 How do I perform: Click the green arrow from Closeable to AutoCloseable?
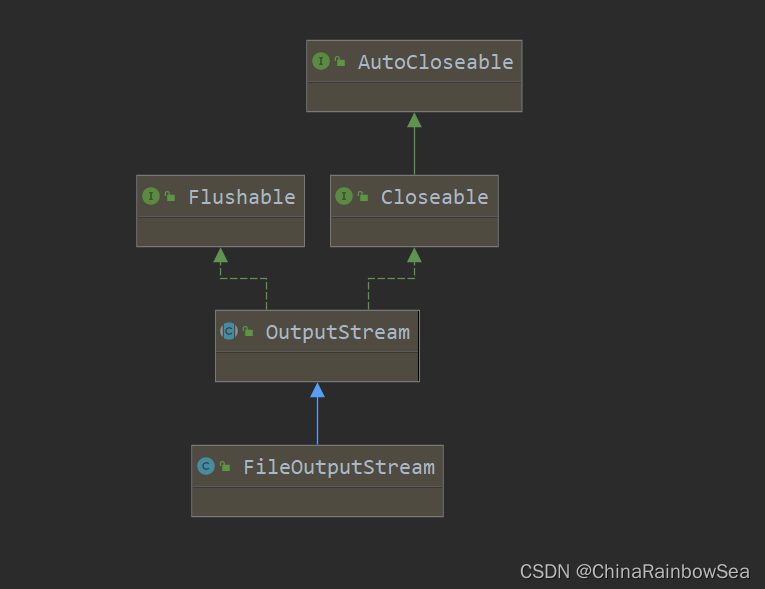point(414,144)
